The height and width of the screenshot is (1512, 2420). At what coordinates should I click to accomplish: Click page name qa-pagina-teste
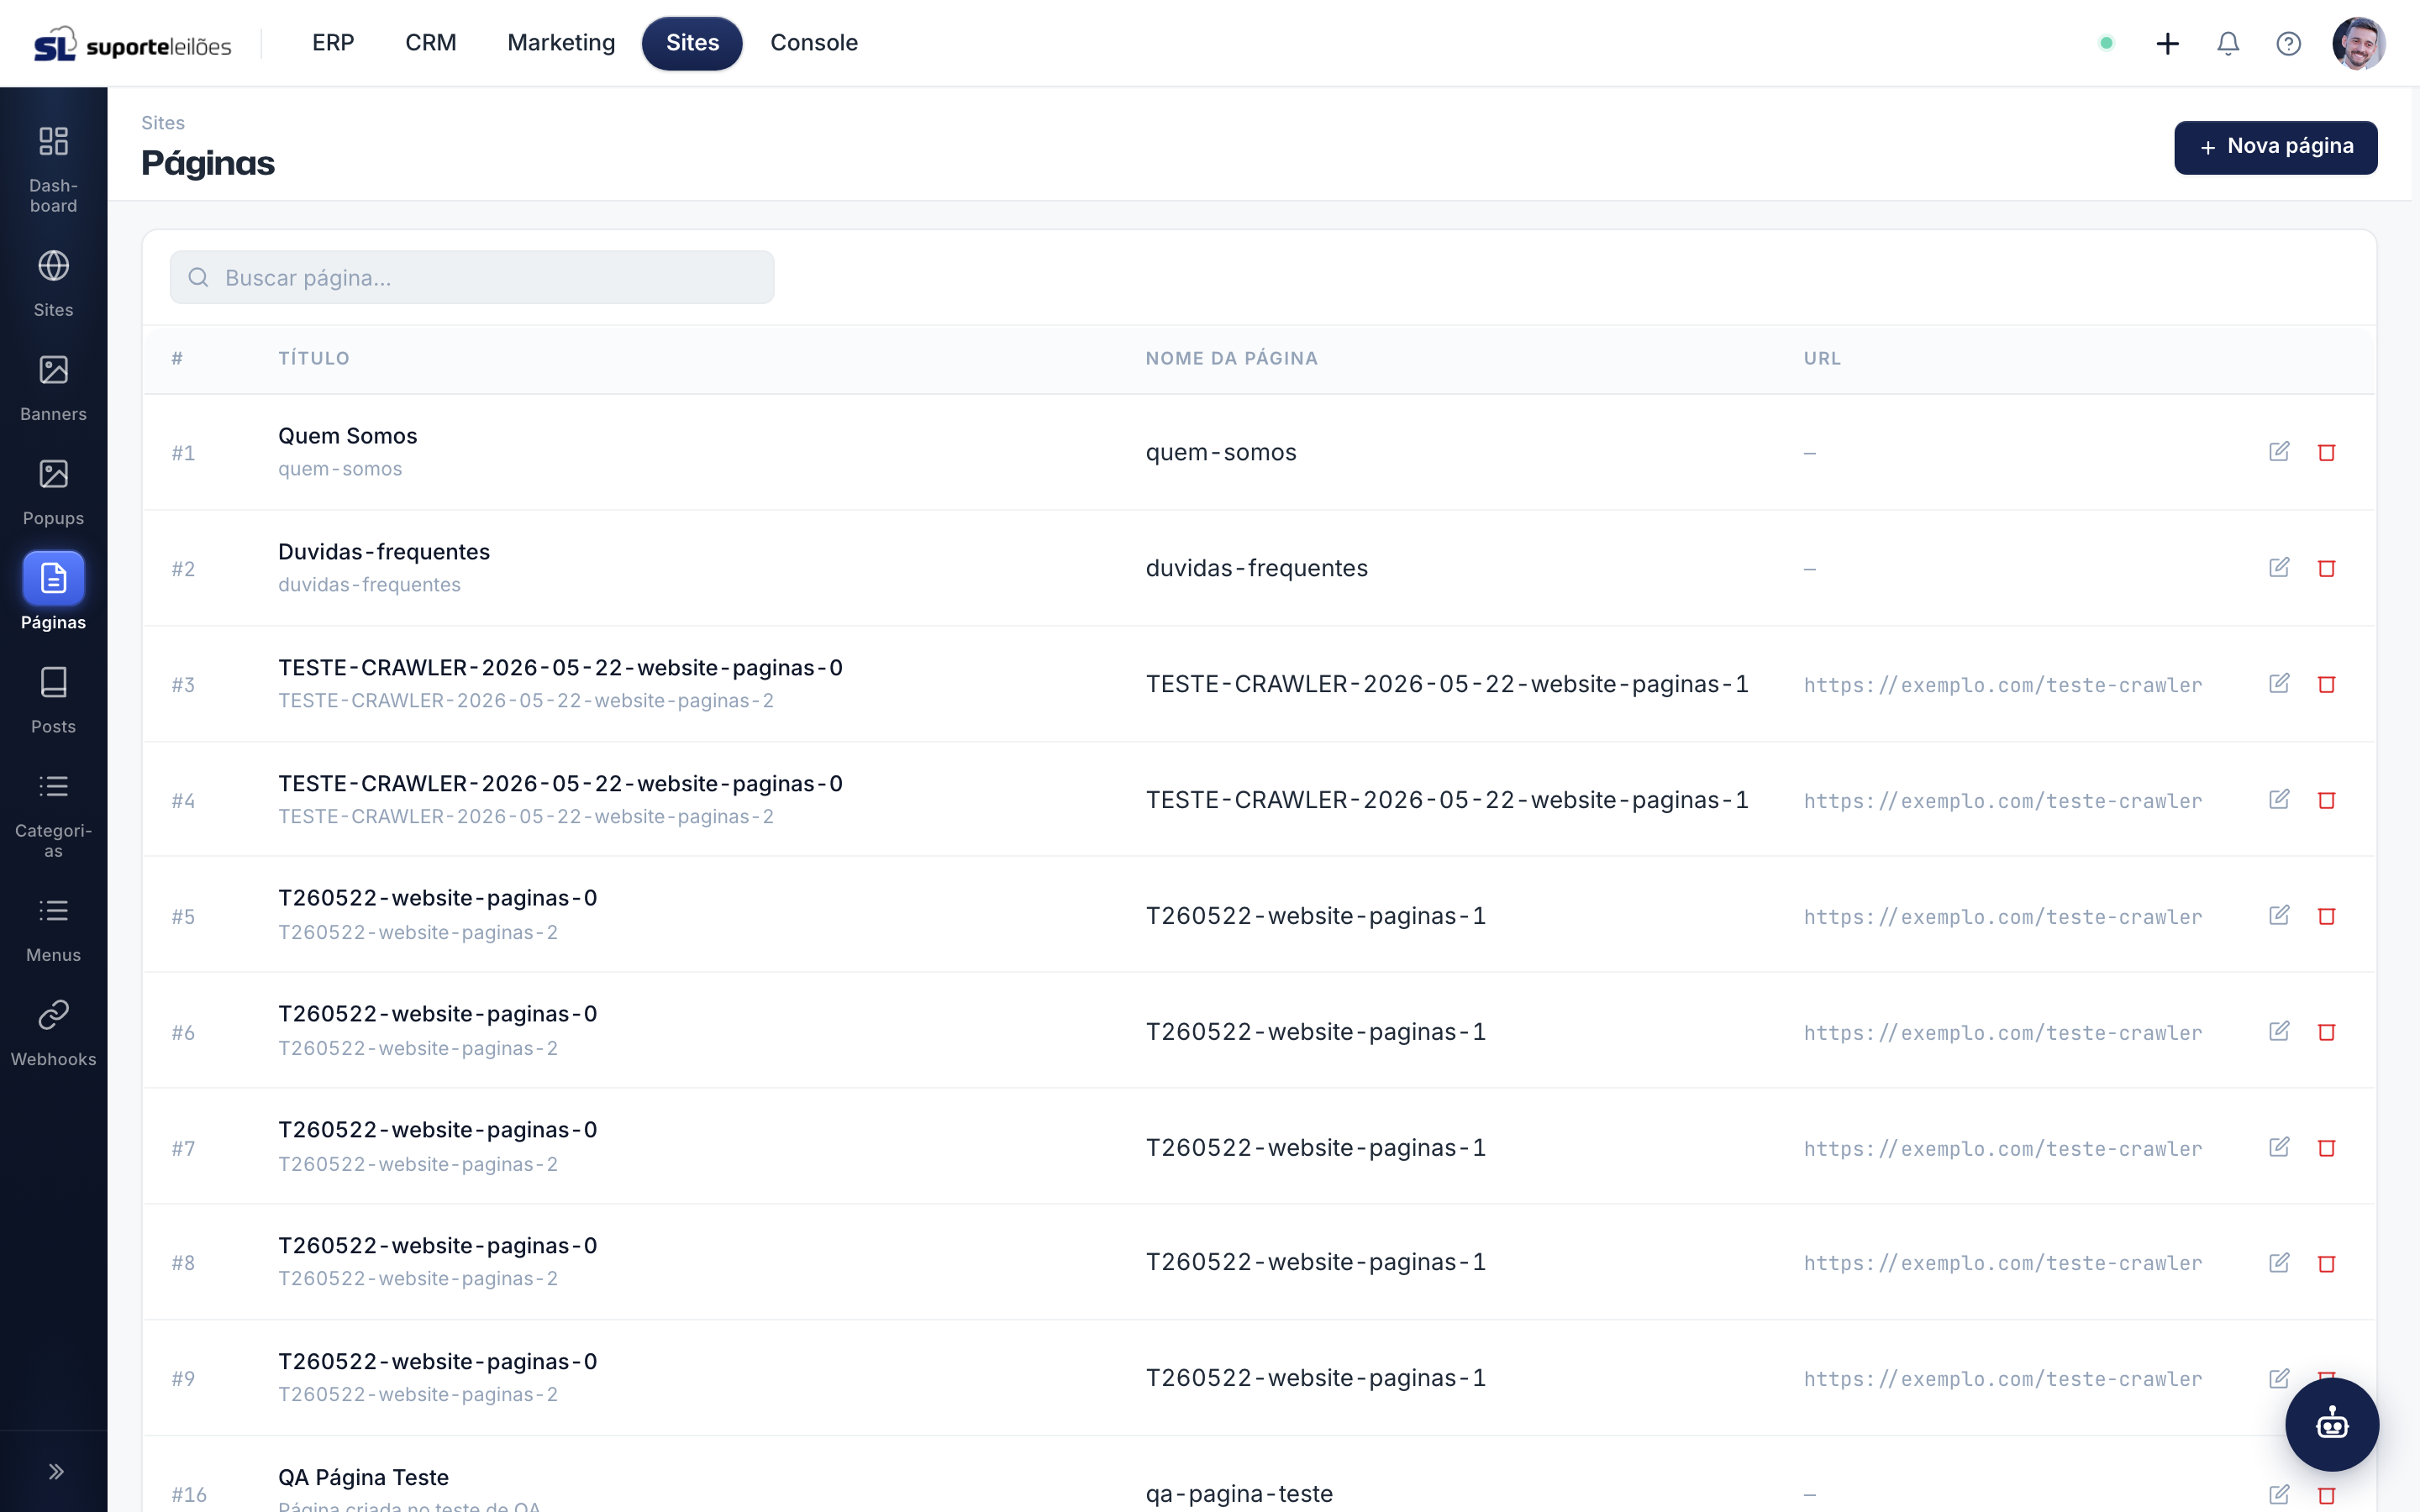coord(1239,1494)
